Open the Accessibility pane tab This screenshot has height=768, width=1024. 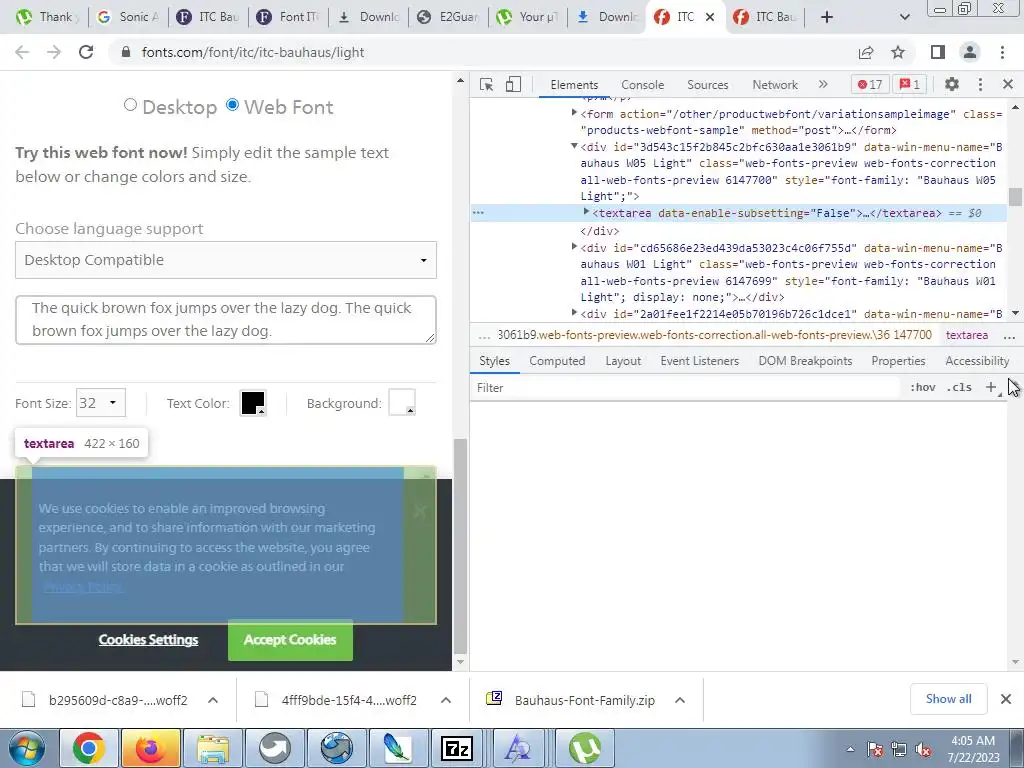[x=977, y=361]
